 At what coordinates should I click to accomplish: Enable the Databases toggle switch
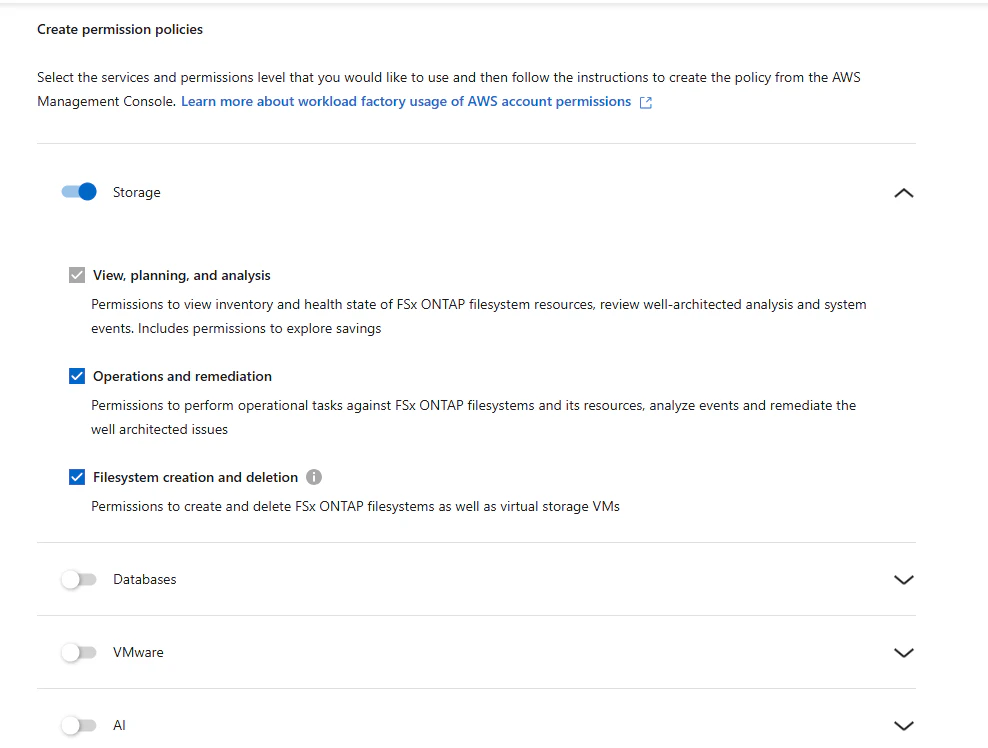click(79, 579)
